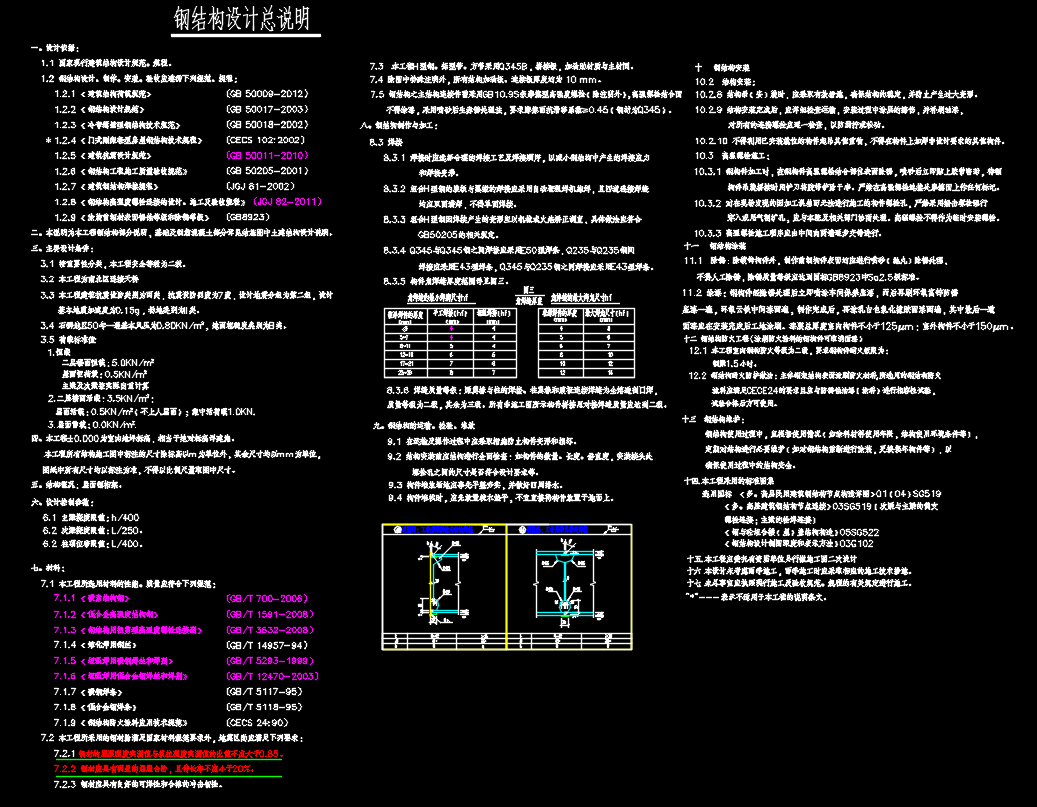Click the line numbered 10.2.10
The height and width of the screenshot is (807, 1037).
pos(850,141)
